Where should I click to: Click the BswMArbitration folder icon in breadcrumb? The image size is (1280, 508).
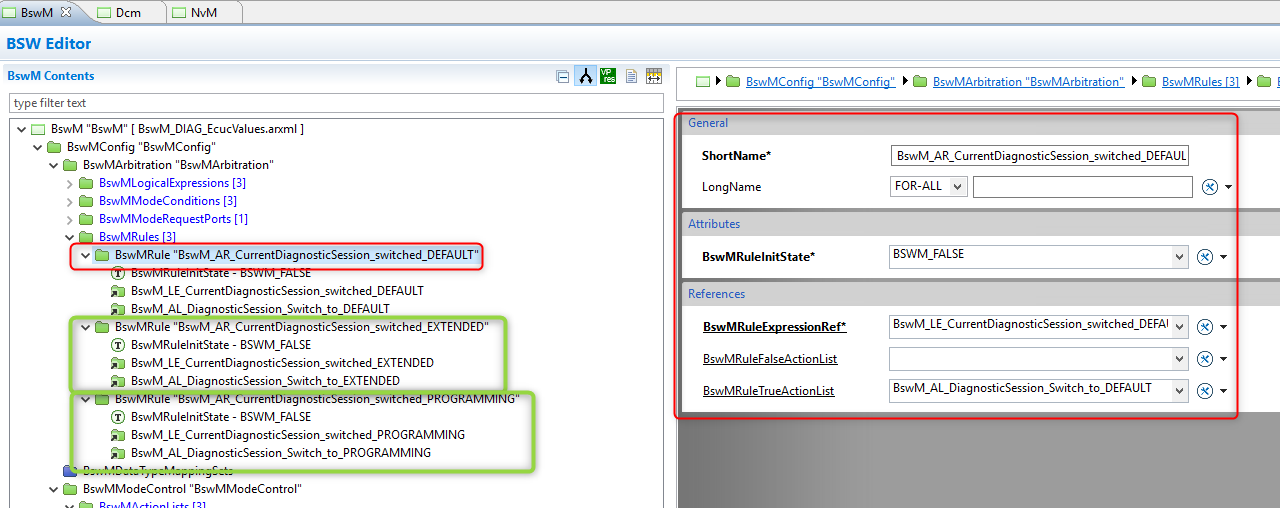(920, 81)
